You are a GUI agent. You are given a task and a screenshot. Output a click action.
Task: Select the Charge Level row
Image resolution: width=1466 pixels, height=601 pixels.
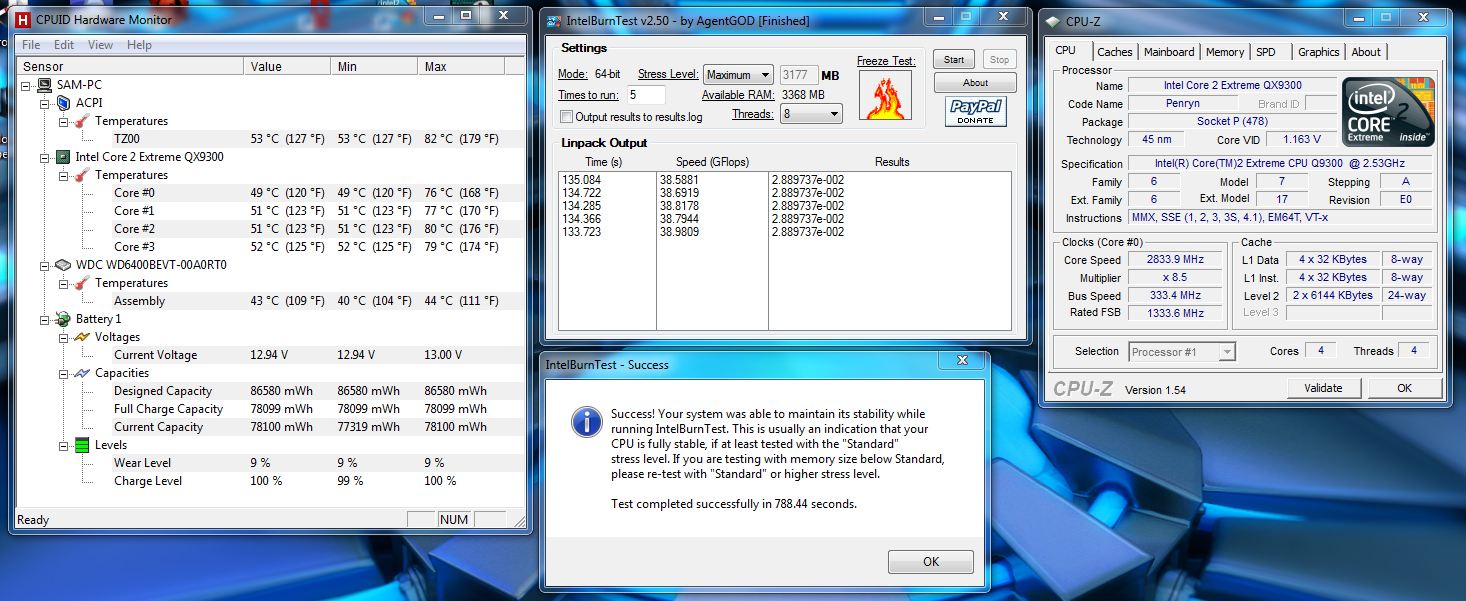click(x=270, y=481)
